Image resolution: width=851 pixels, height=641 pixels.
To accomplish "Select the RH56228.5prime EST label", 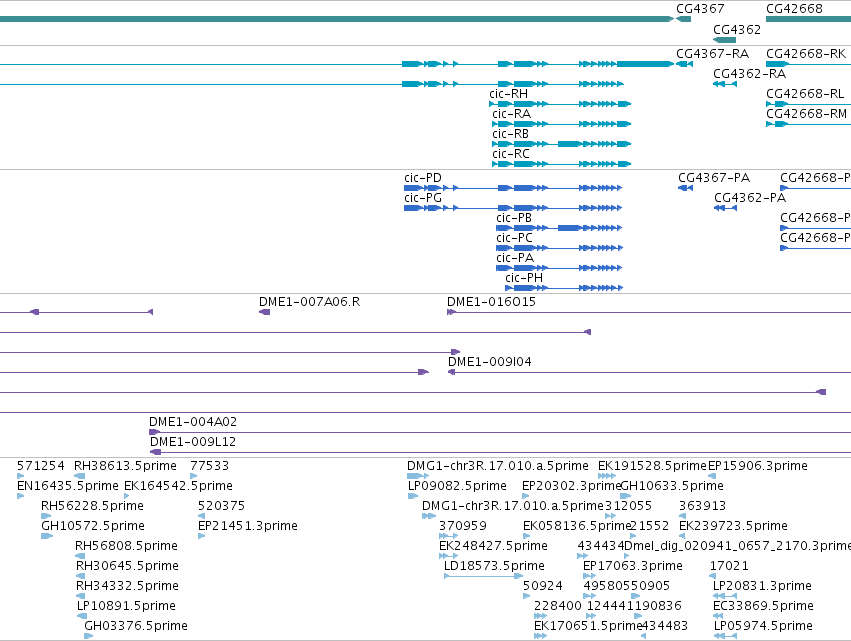I will coord(92,506).
